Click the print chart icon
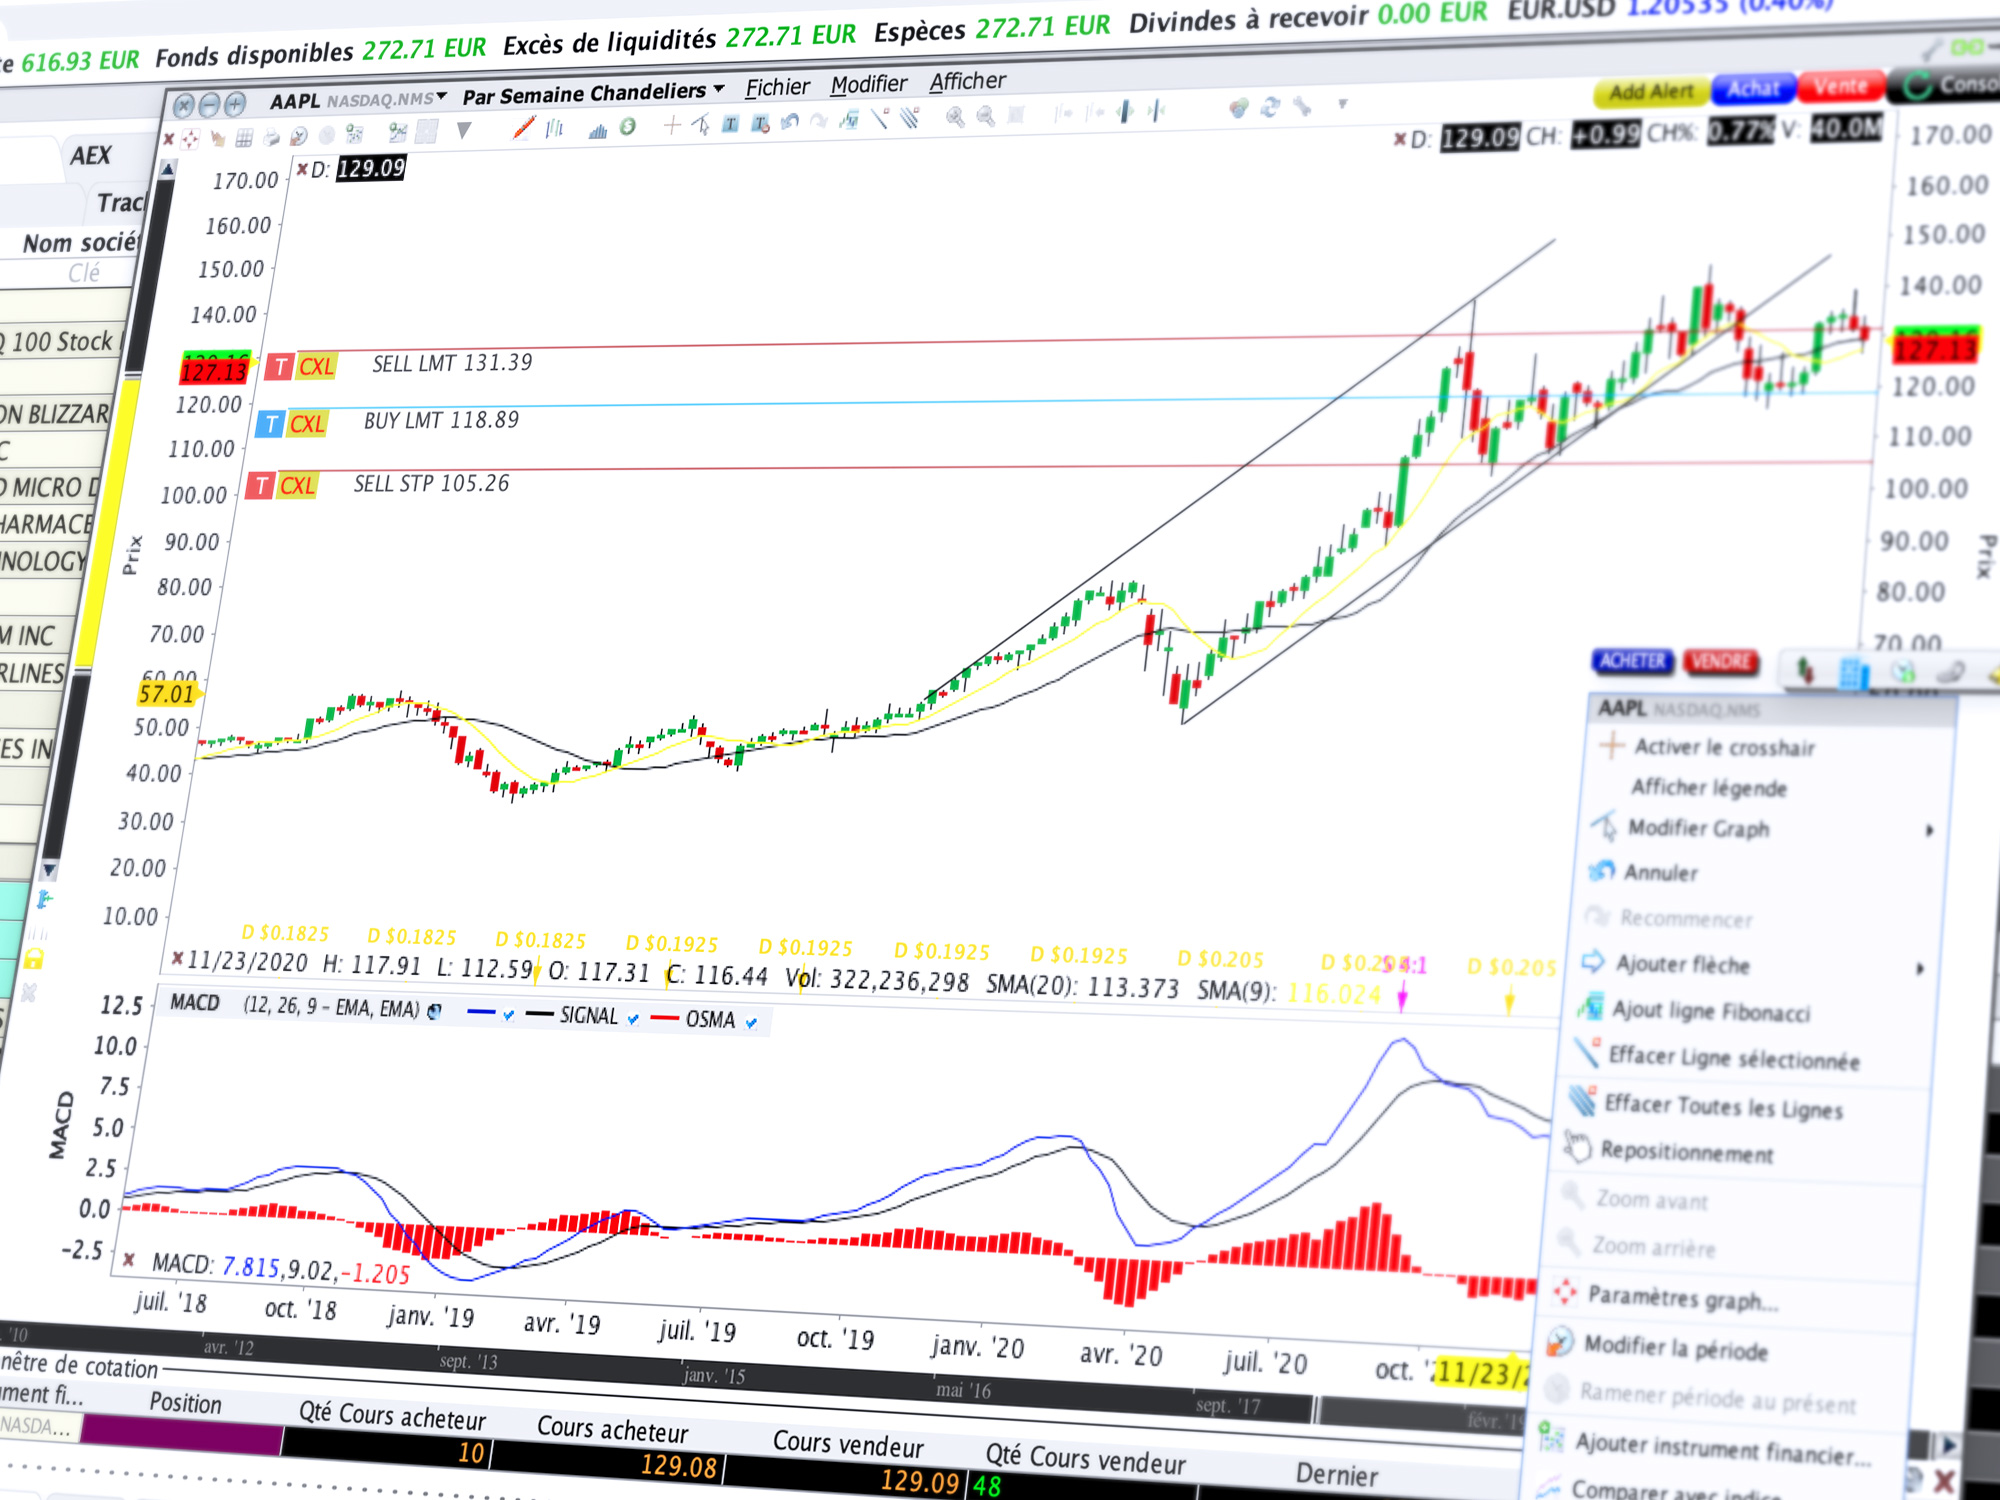 coord(272,138)
